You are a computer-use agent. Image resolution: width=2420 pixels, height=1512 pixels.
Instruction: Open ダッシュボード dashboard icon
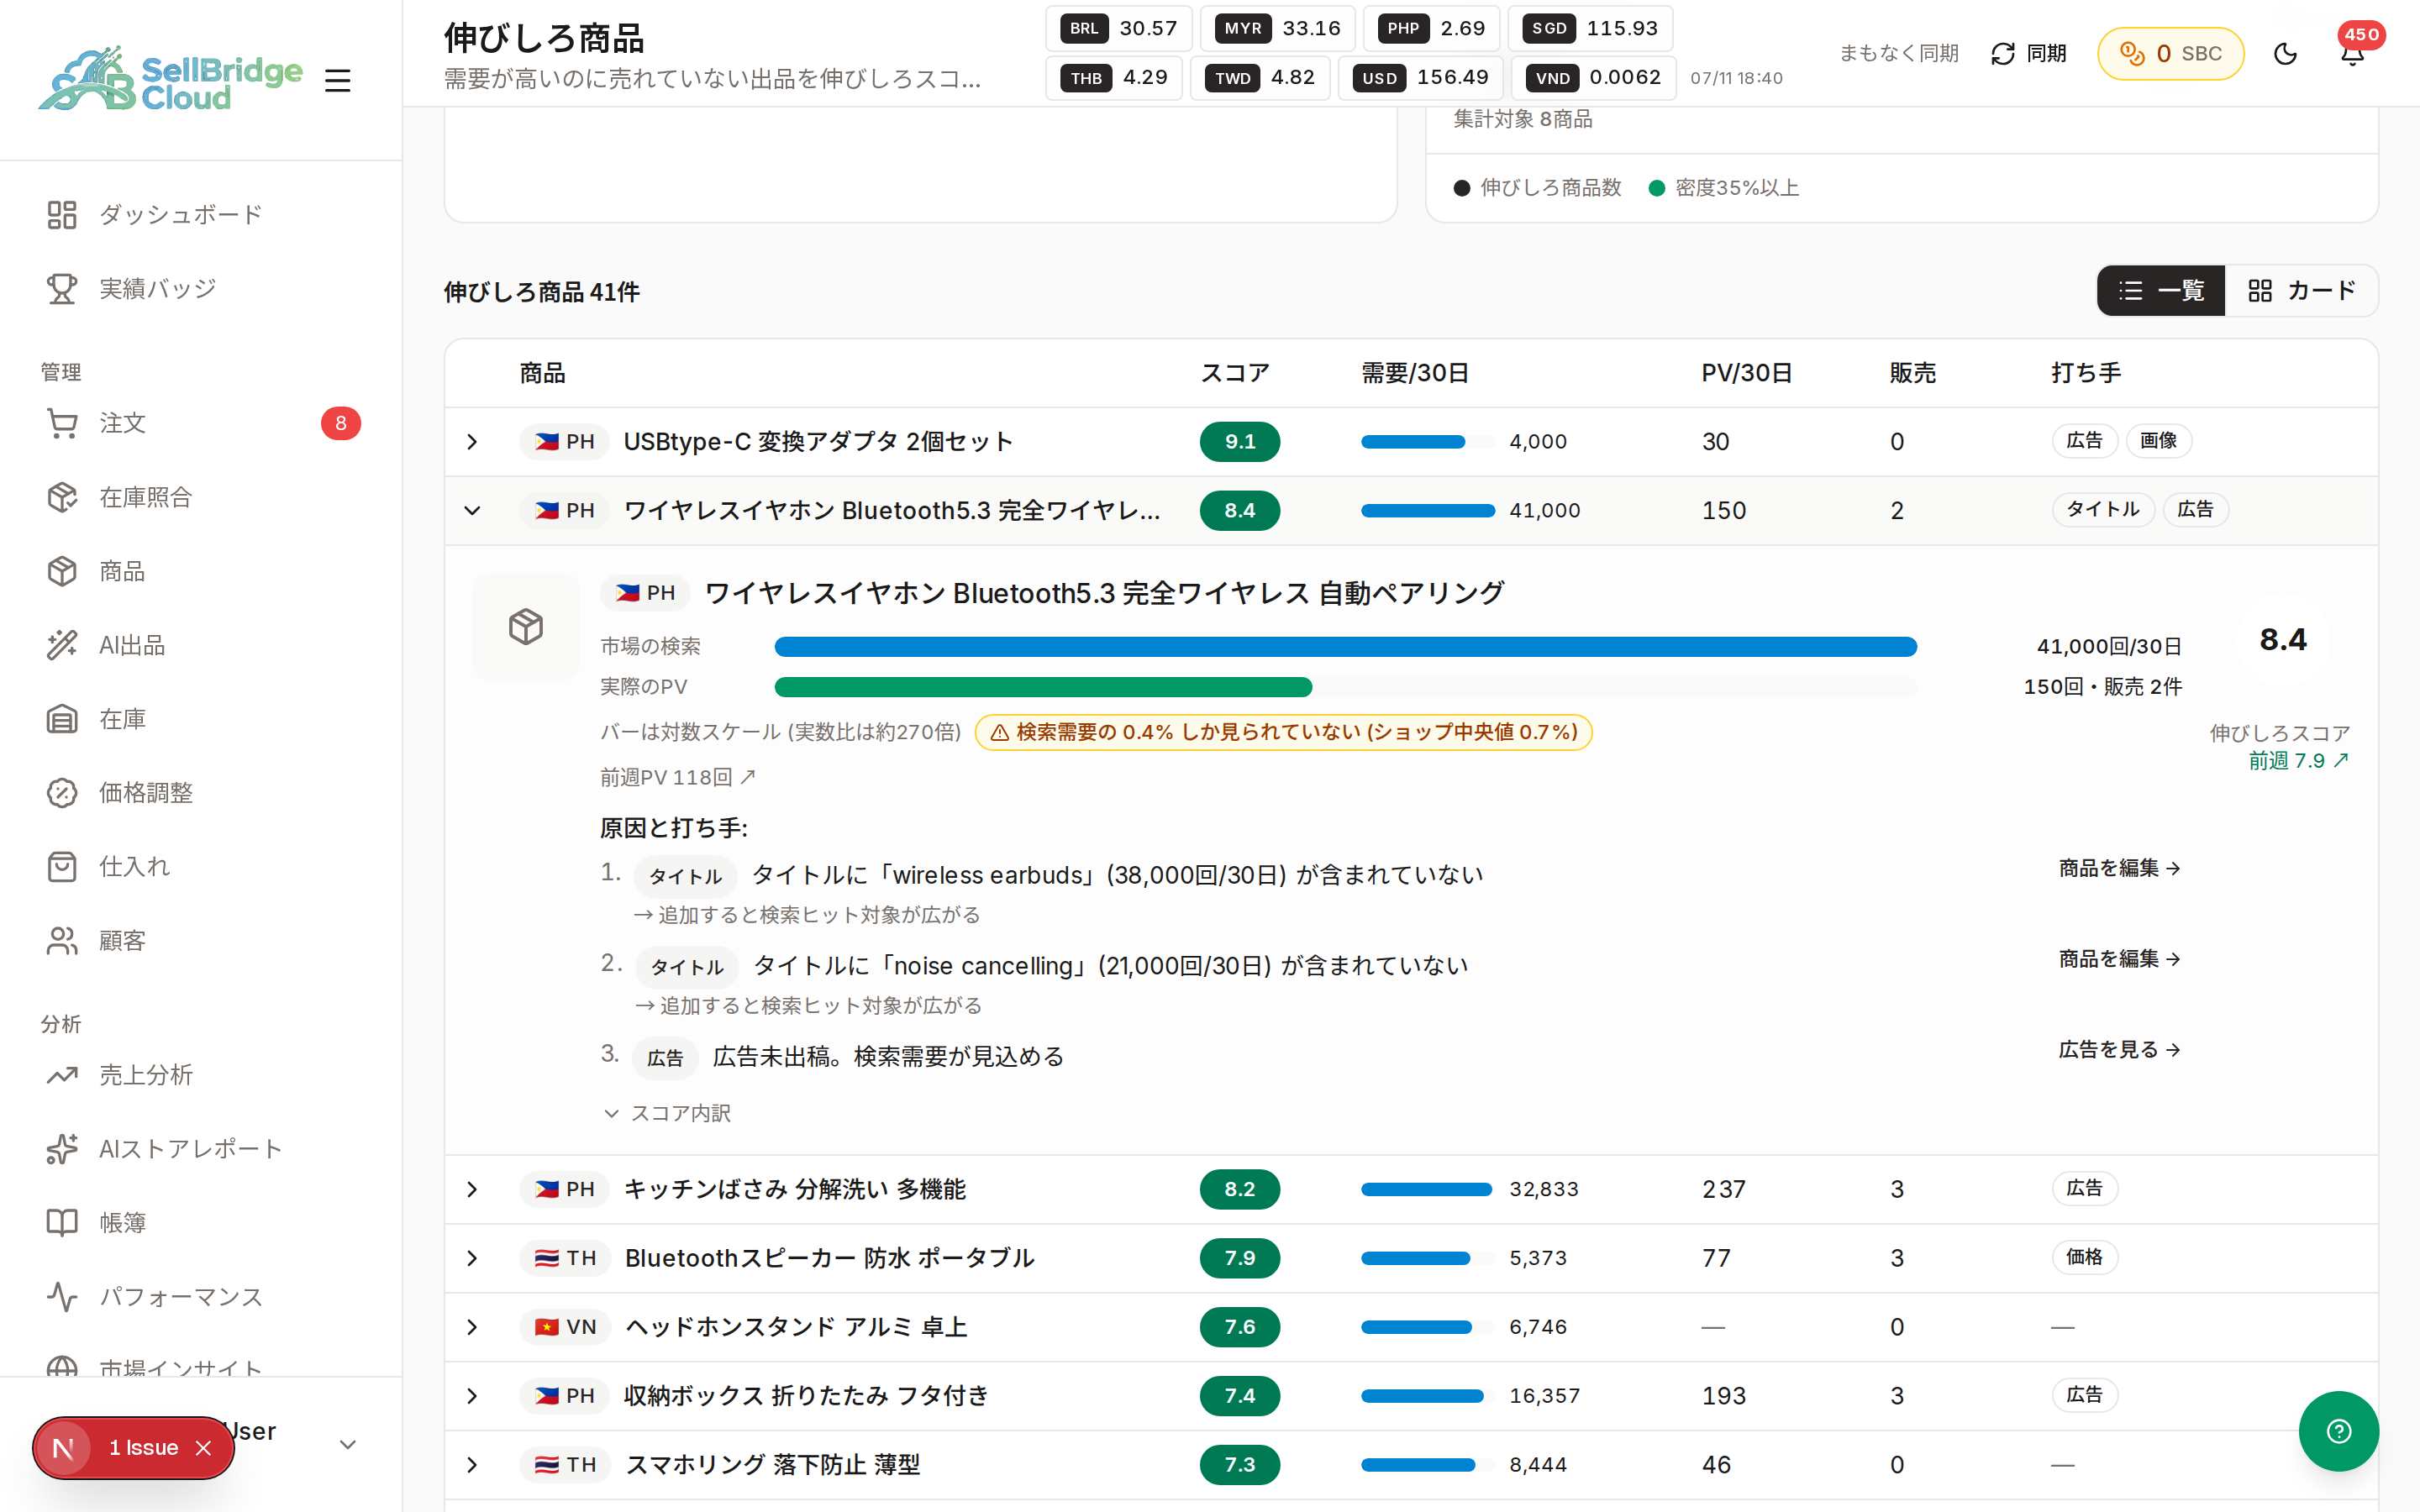coord(62,215)
